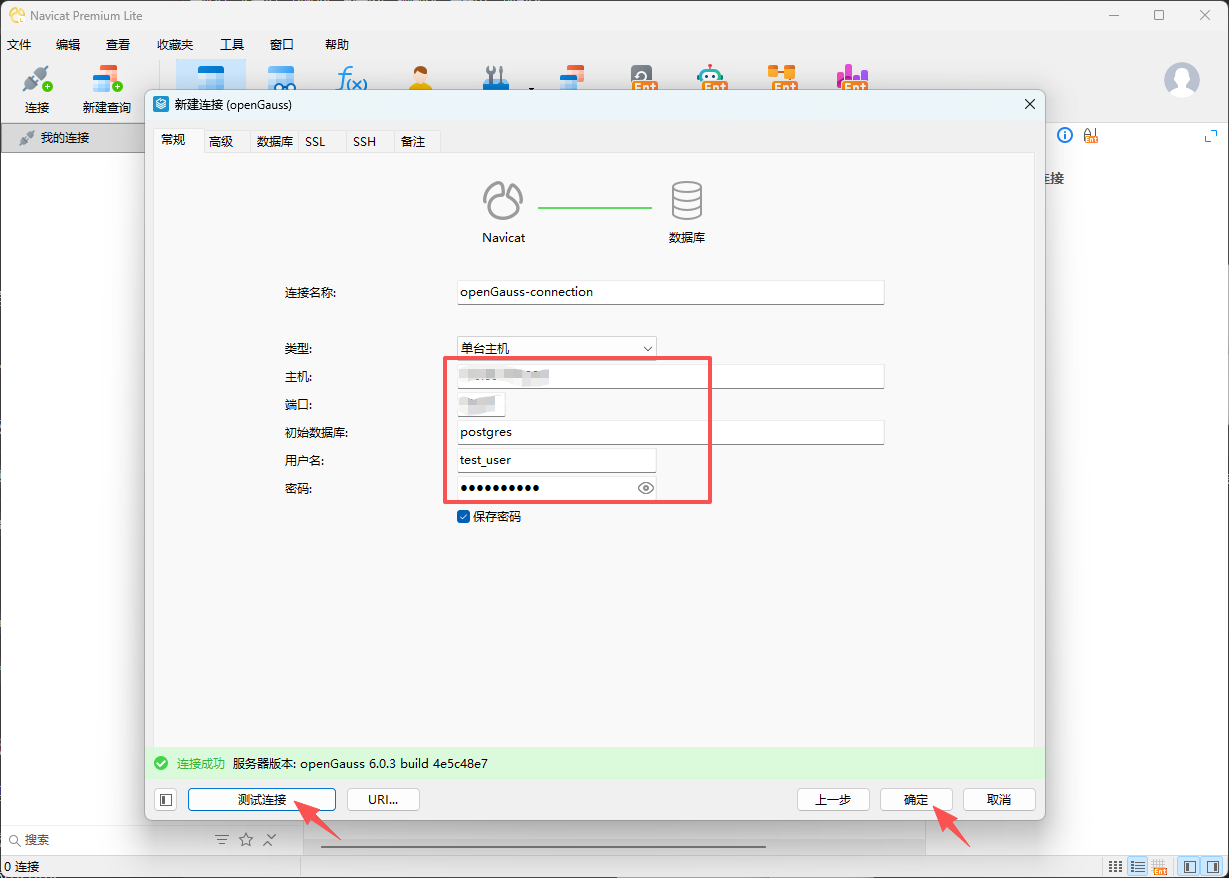Switch to grid view in status bar
The width and height of the screenshot is (1229, 878).
pos(1115,866)
